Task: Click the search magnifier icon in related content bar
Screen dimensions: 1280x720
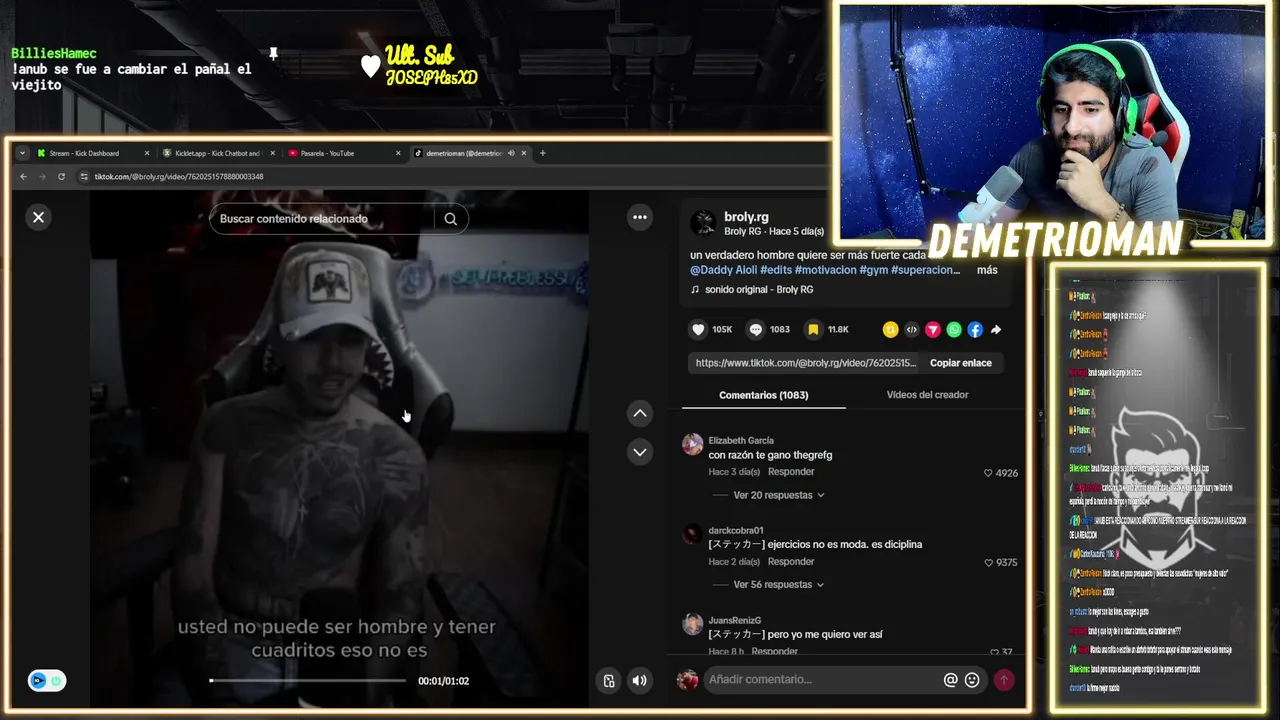Action: coord(451,219)
